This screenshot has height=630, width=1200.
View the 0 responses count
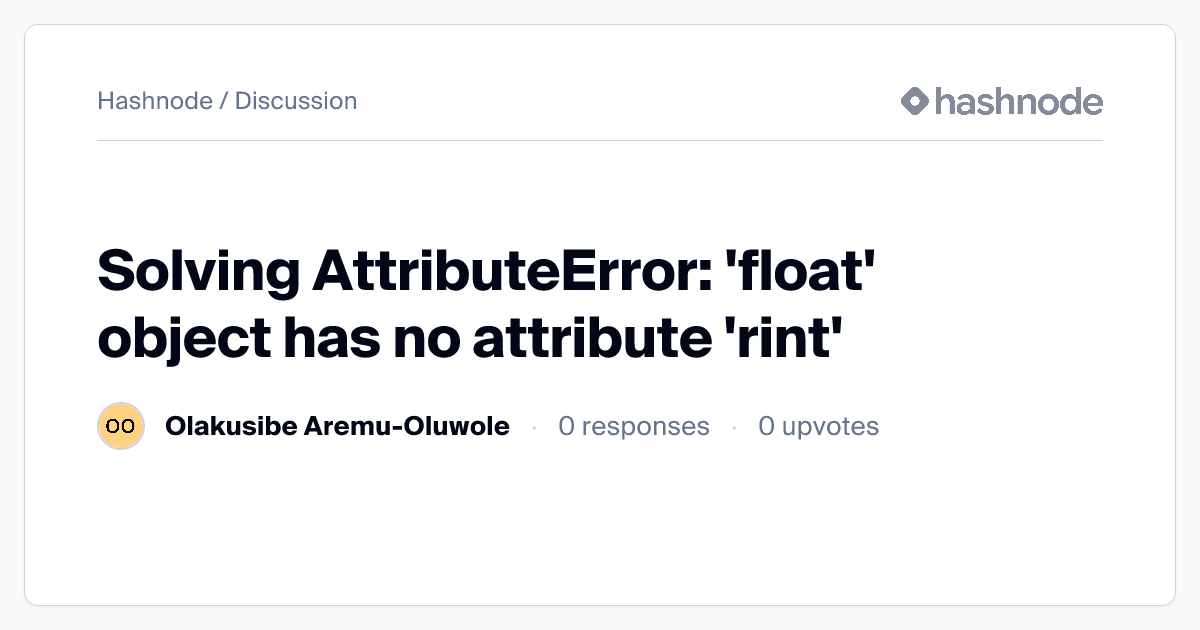[x=634, y=427]
